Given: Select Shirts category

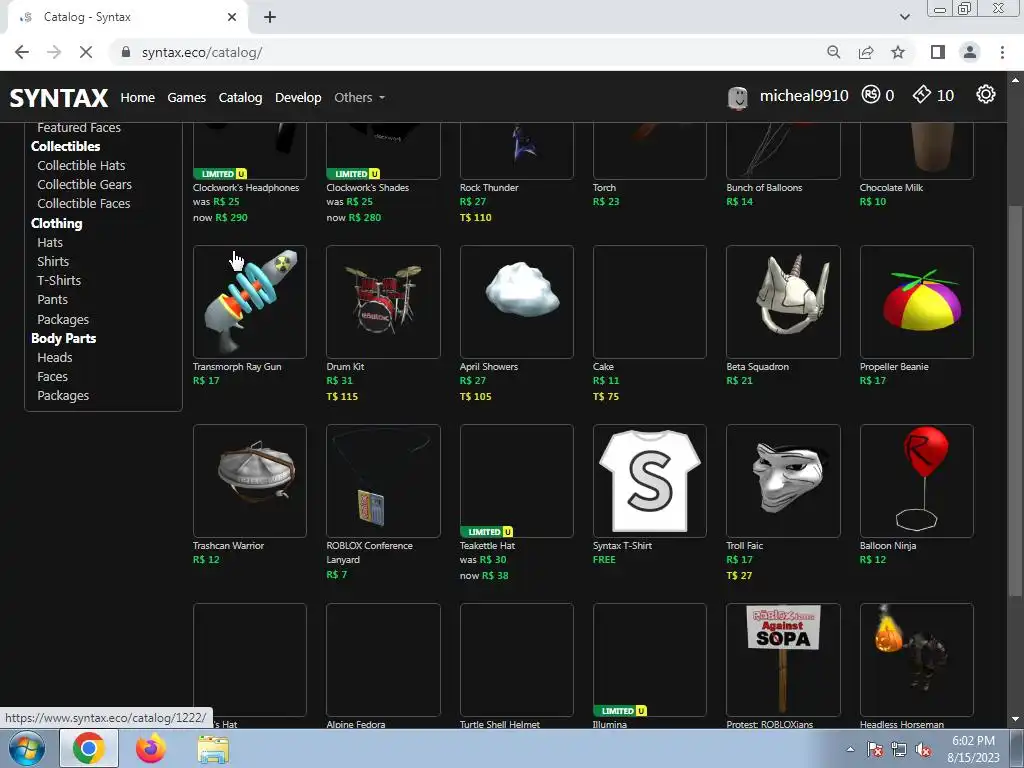Looking at the screenshot, I should (x=53, y=261).
